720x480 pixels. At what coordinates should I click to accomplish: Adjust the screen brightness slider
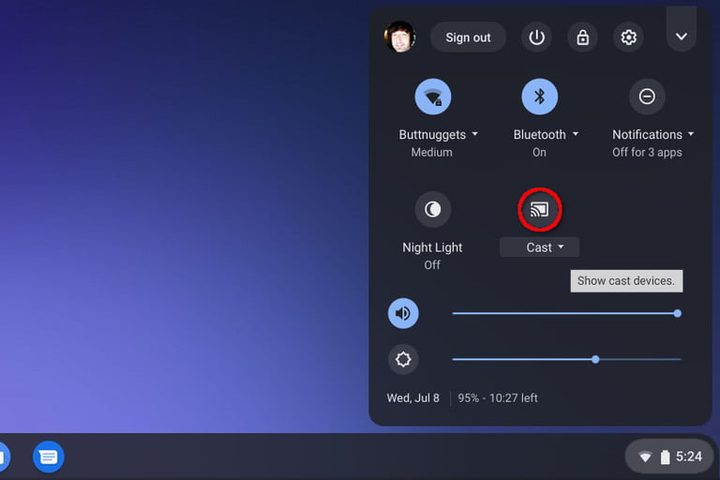[x=567, y=359]
